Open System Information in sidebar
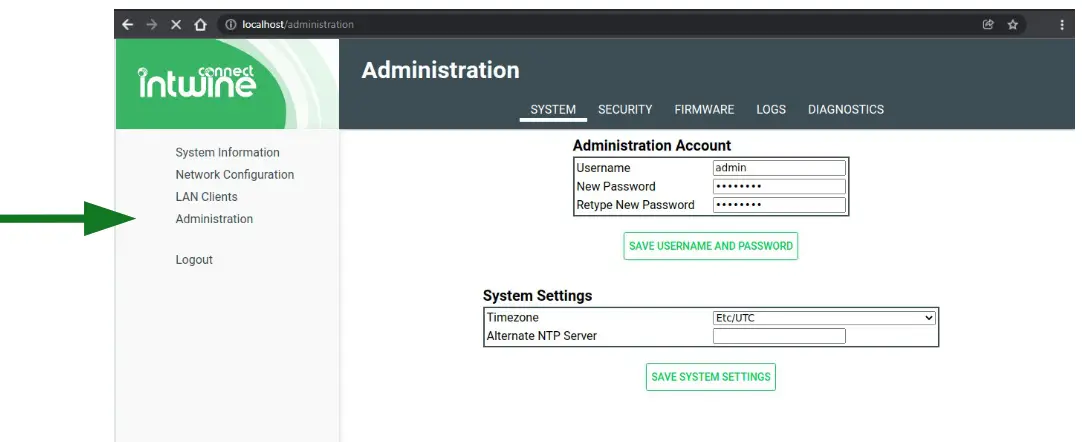 pyautogui.click(x=227, y=153)
